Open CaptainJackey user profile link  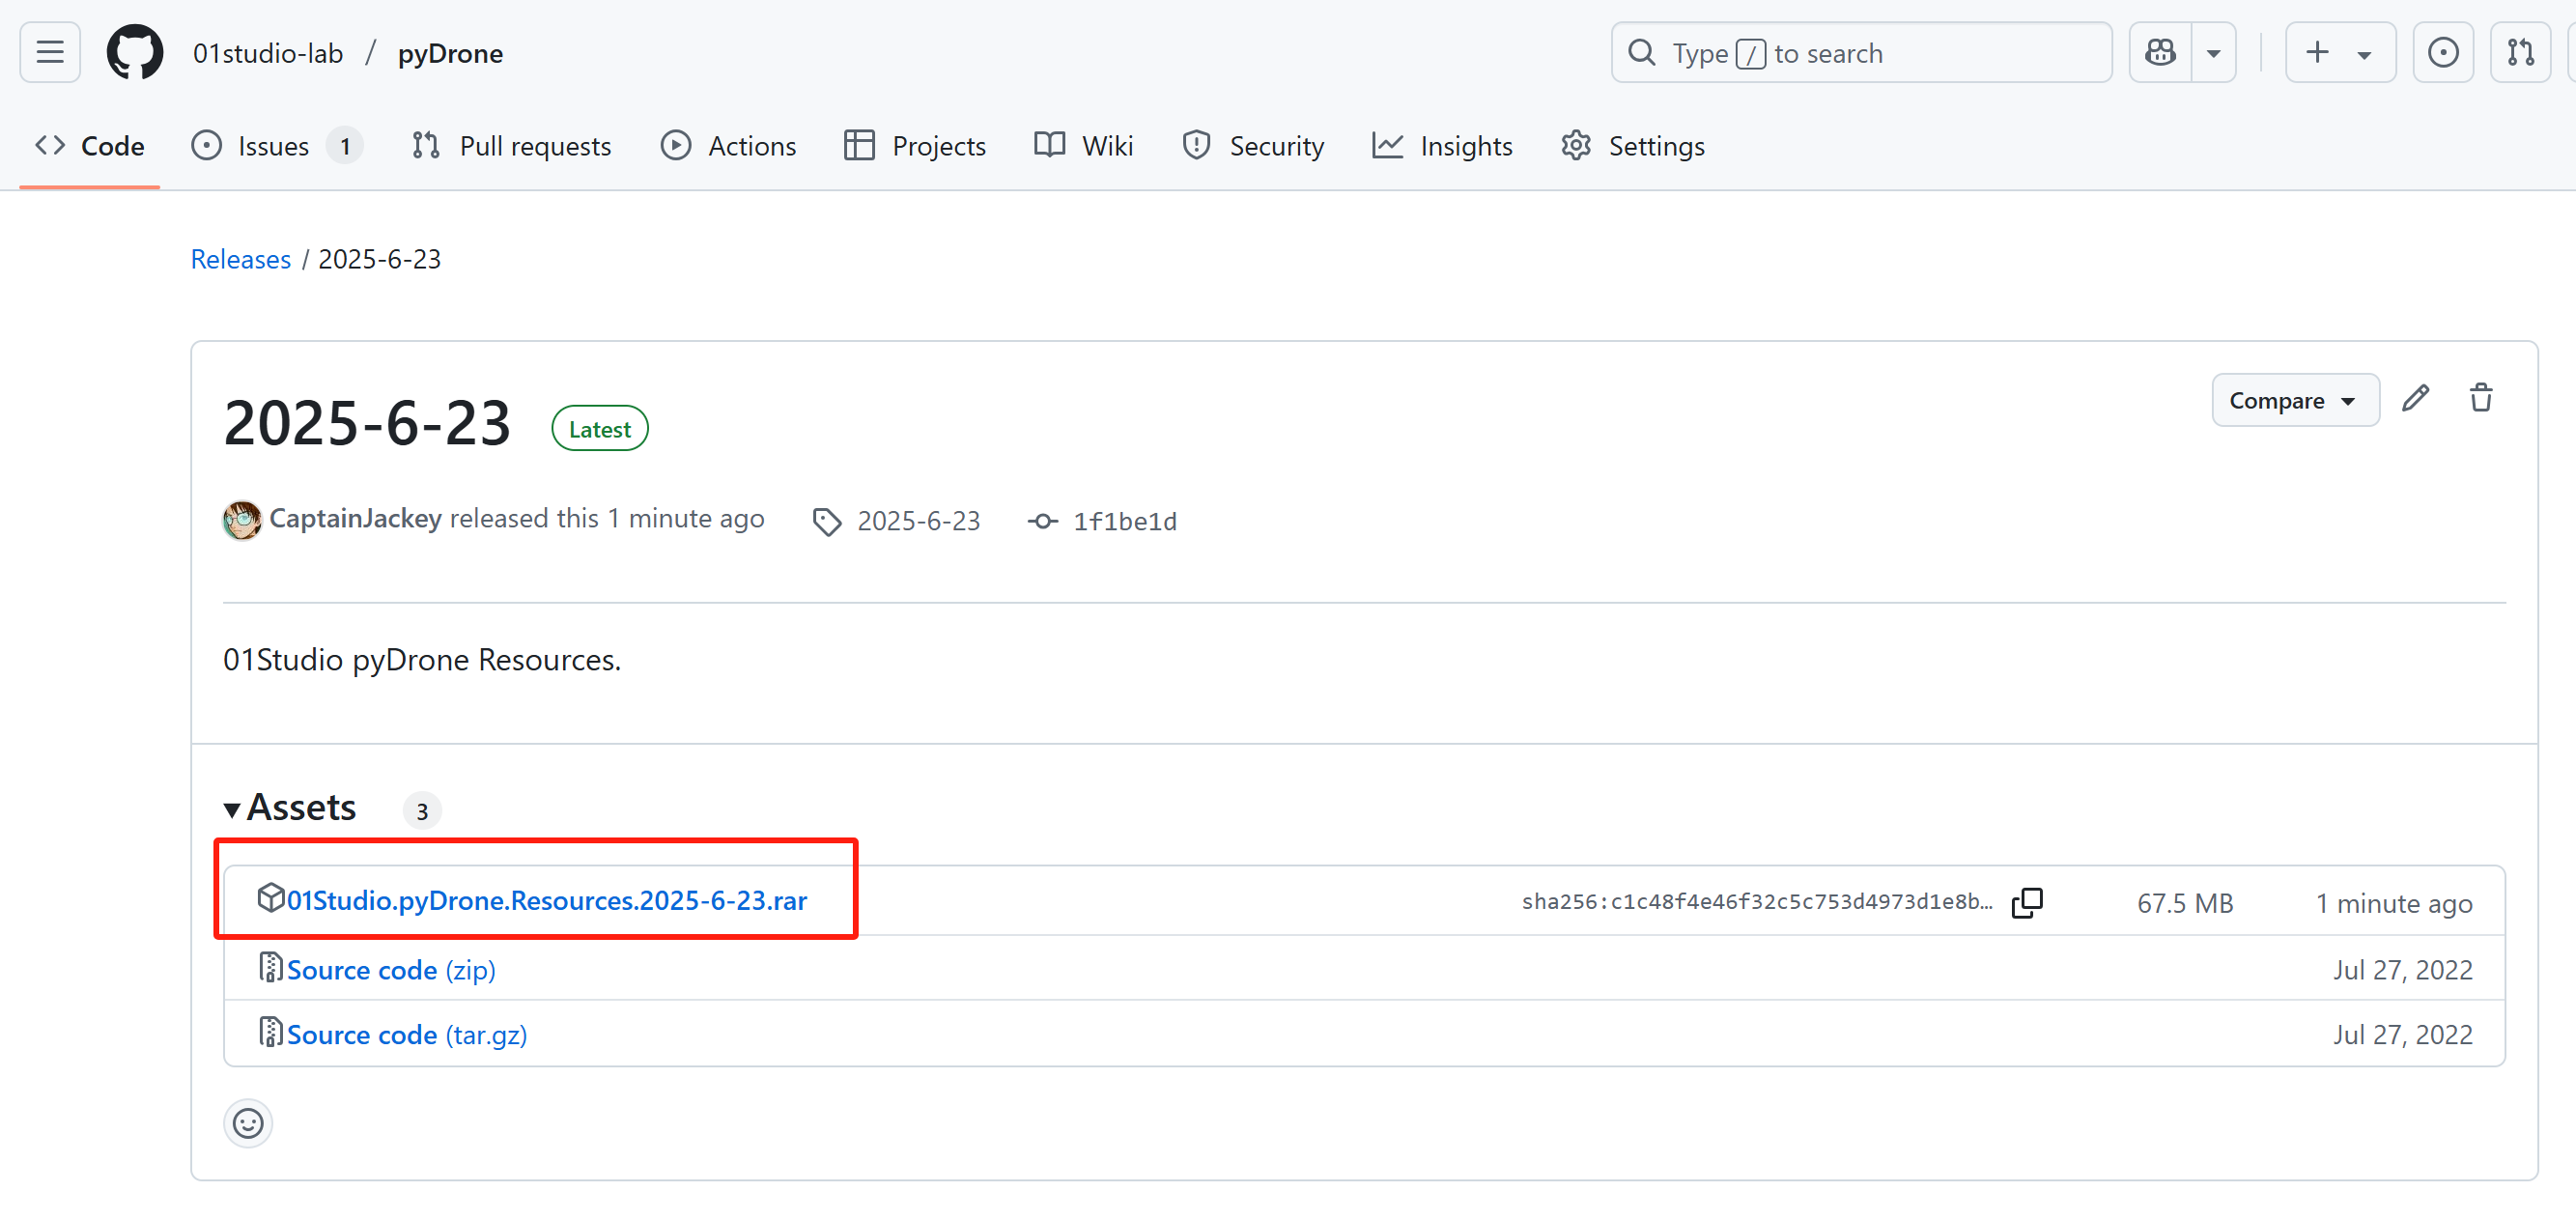(355, 518)
